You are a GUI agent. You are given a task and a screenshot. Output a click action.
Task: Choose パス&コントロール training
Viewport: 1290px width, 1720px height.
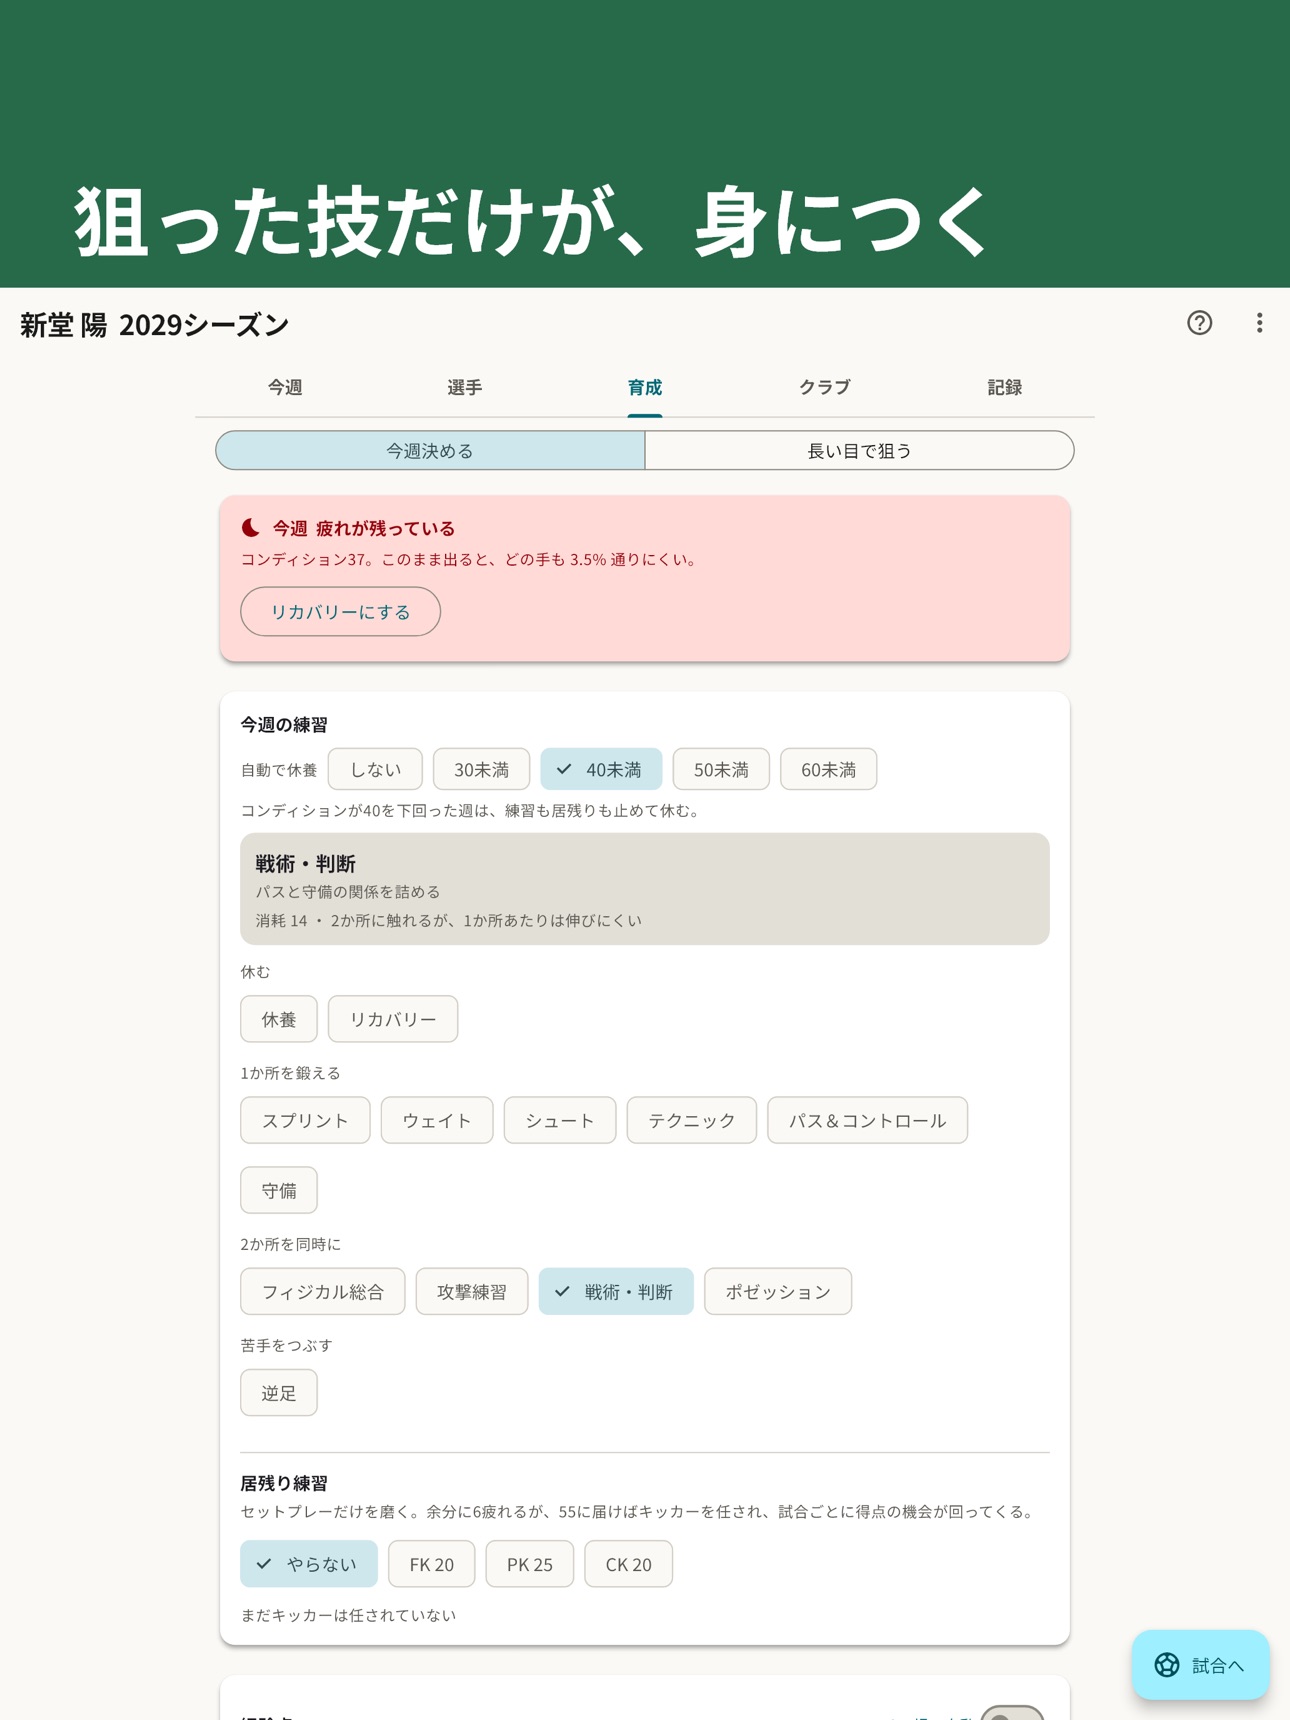(x=868, y=1120)
